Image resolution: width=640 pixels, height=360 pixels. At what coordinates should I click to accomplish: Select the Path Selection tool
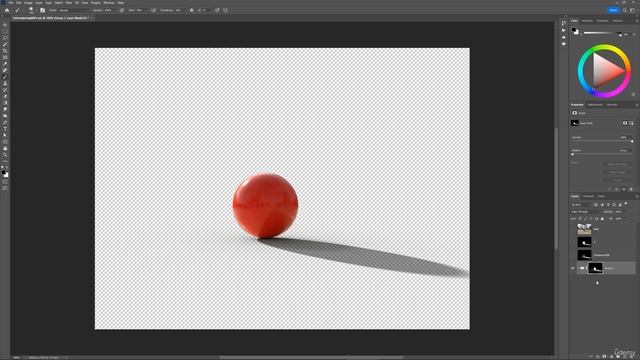point(5,135)
